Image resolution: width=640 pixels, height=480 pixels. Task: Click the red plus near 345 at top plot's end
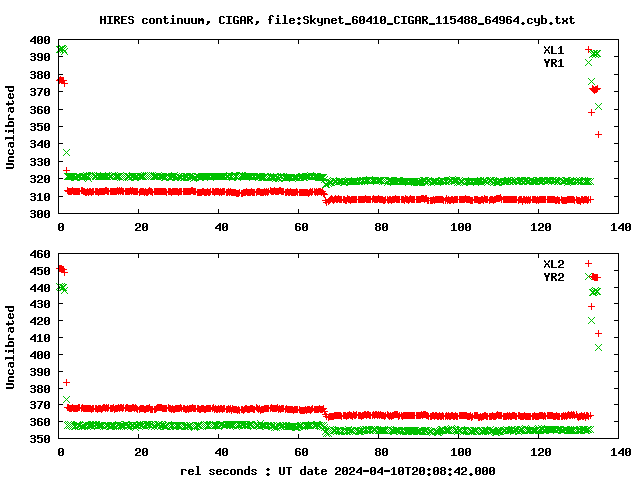[598, 134]
